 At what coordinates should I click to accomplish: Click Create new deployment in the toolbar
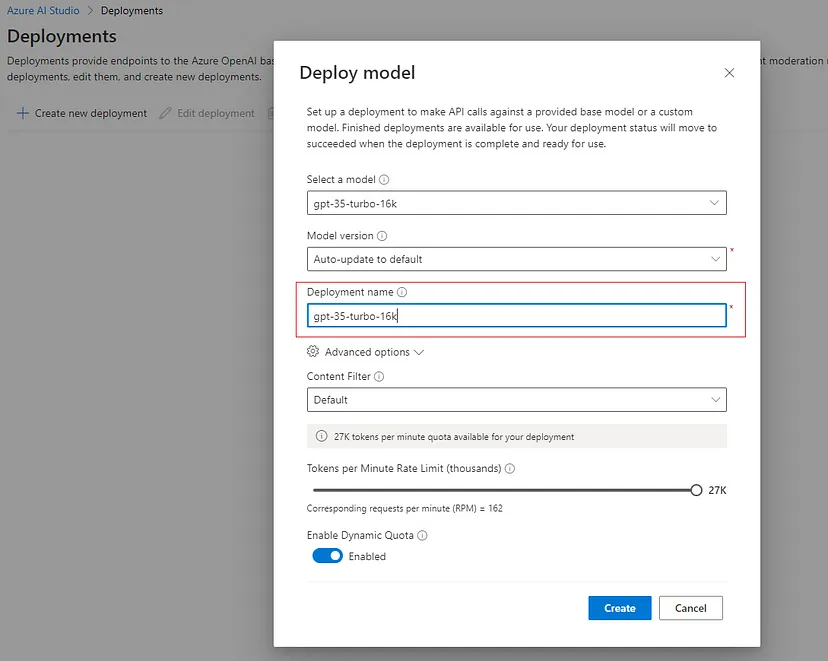pyautogui.click(x=82, y=113)
